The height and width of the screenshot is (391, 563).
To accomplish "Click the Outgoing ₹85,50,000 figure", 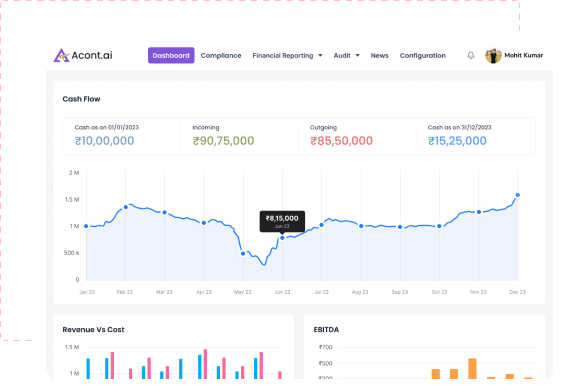I will pos(341,141).
